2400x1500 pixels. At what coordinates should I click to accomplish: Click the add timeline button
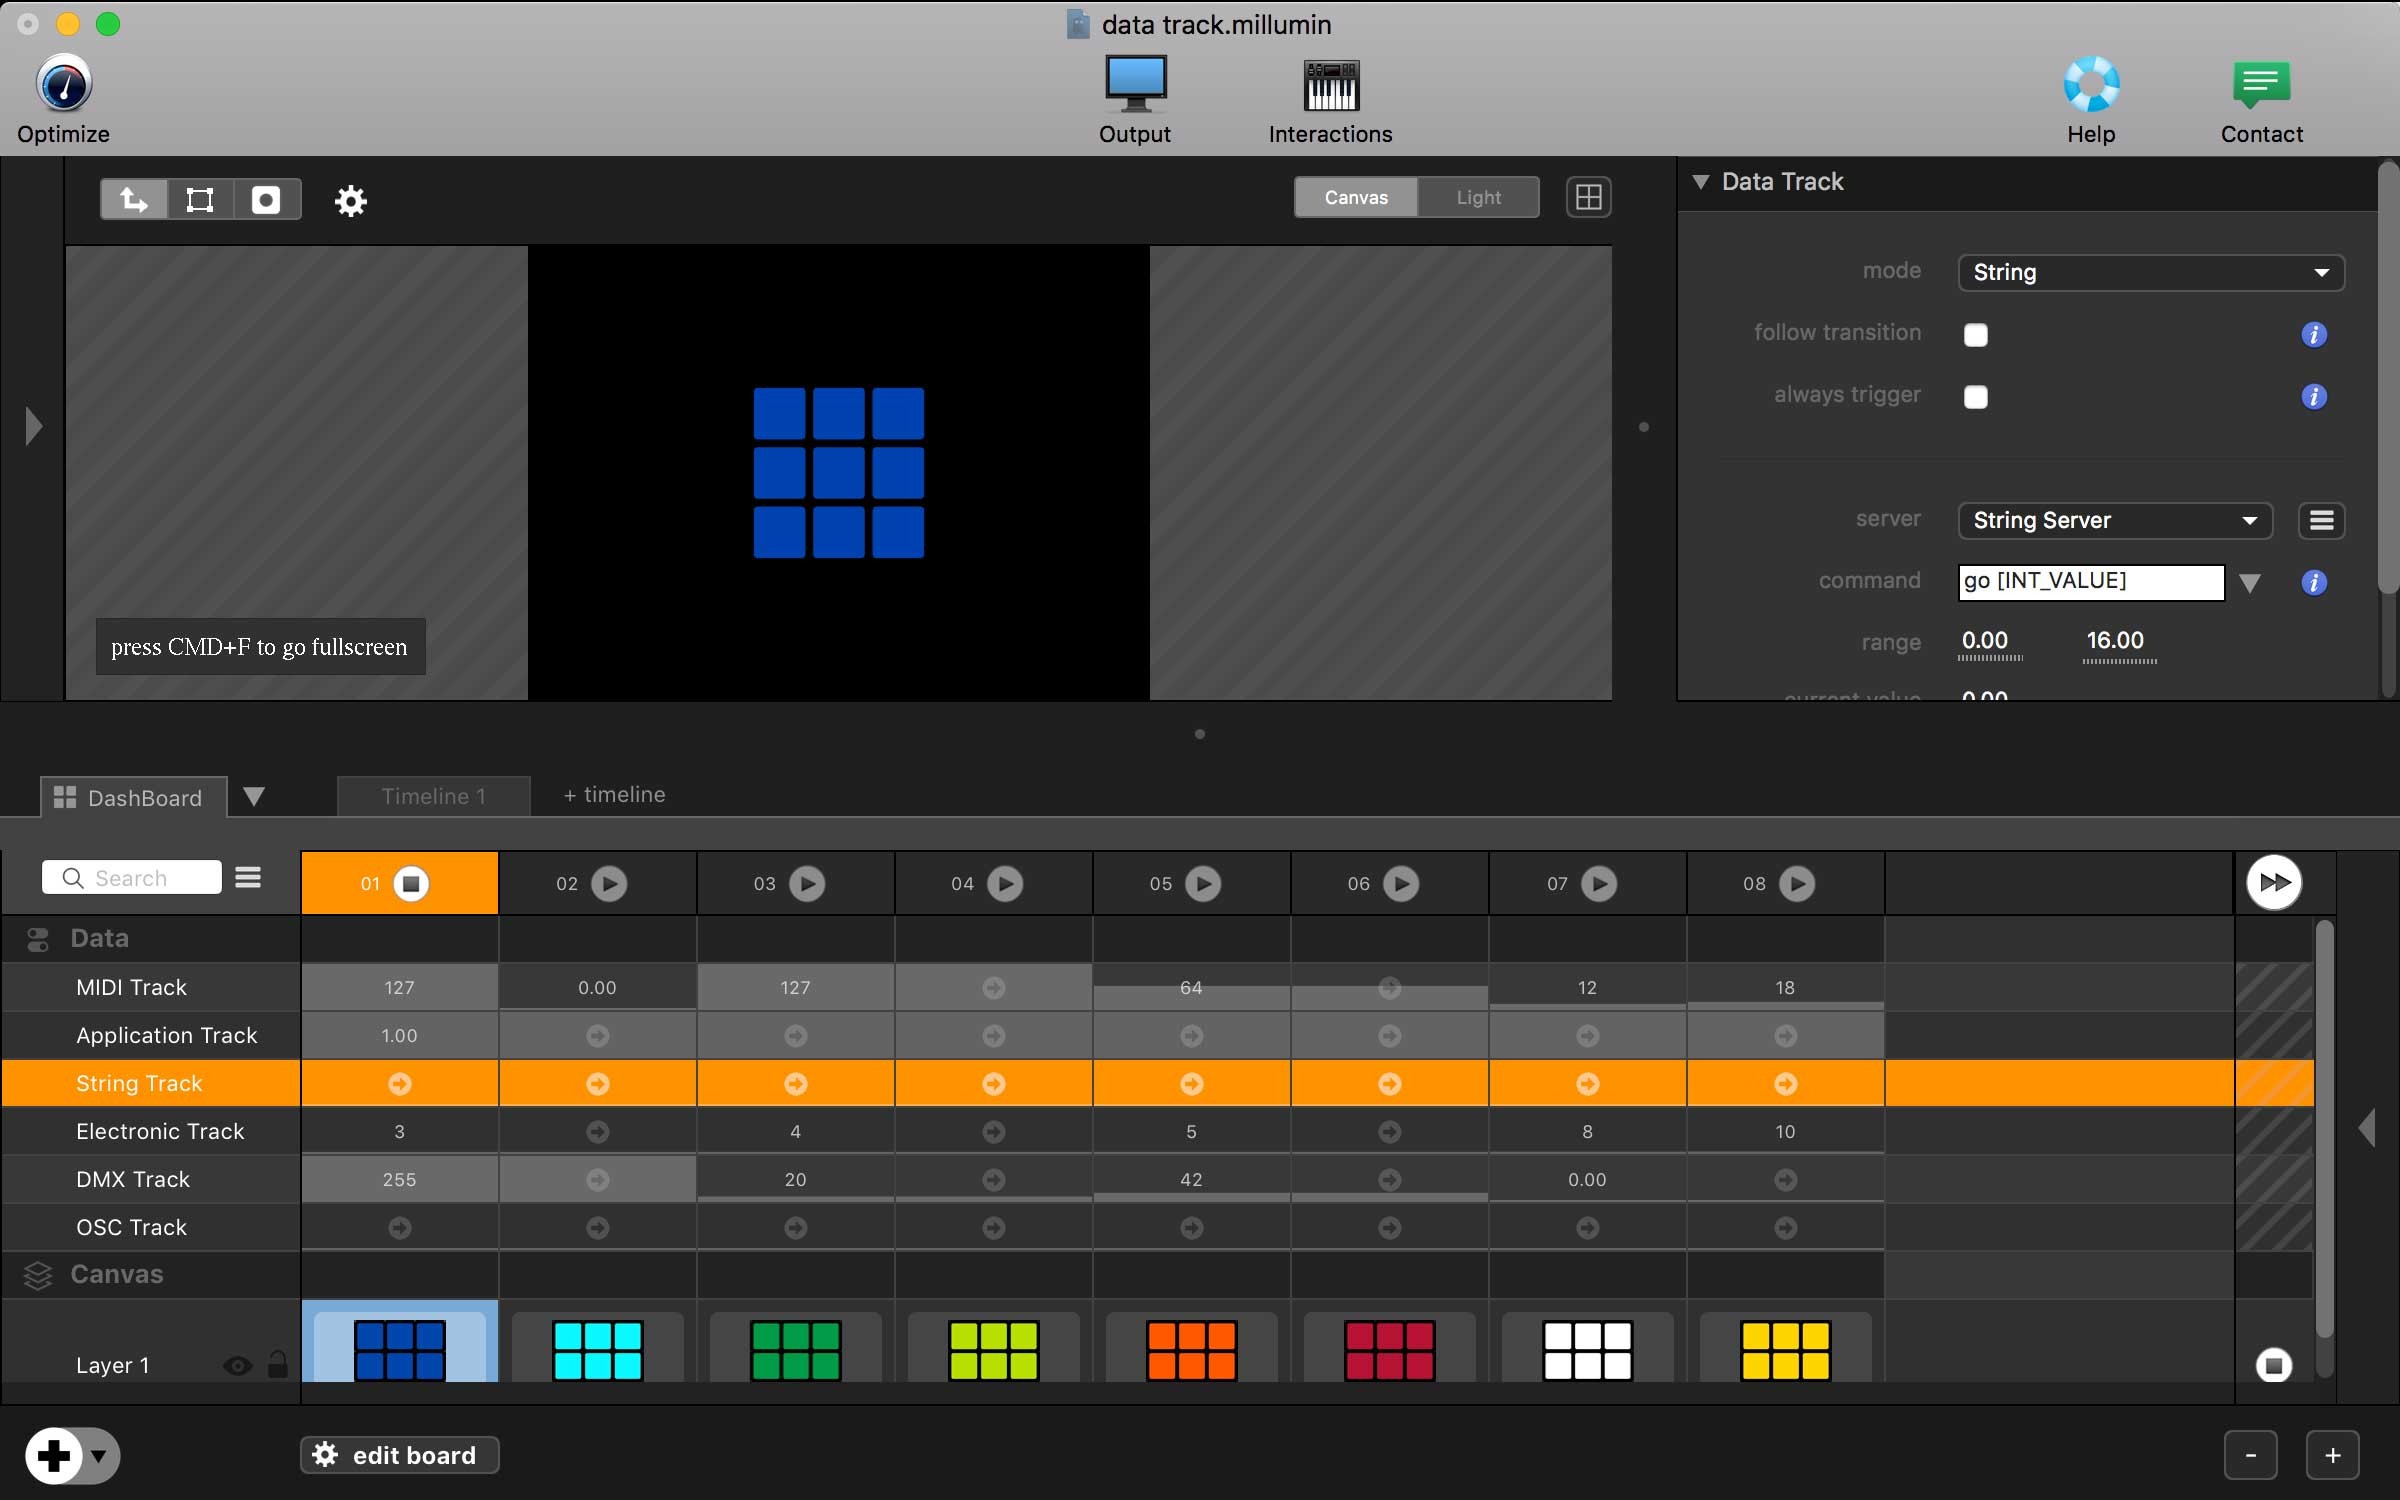point(613,795)
